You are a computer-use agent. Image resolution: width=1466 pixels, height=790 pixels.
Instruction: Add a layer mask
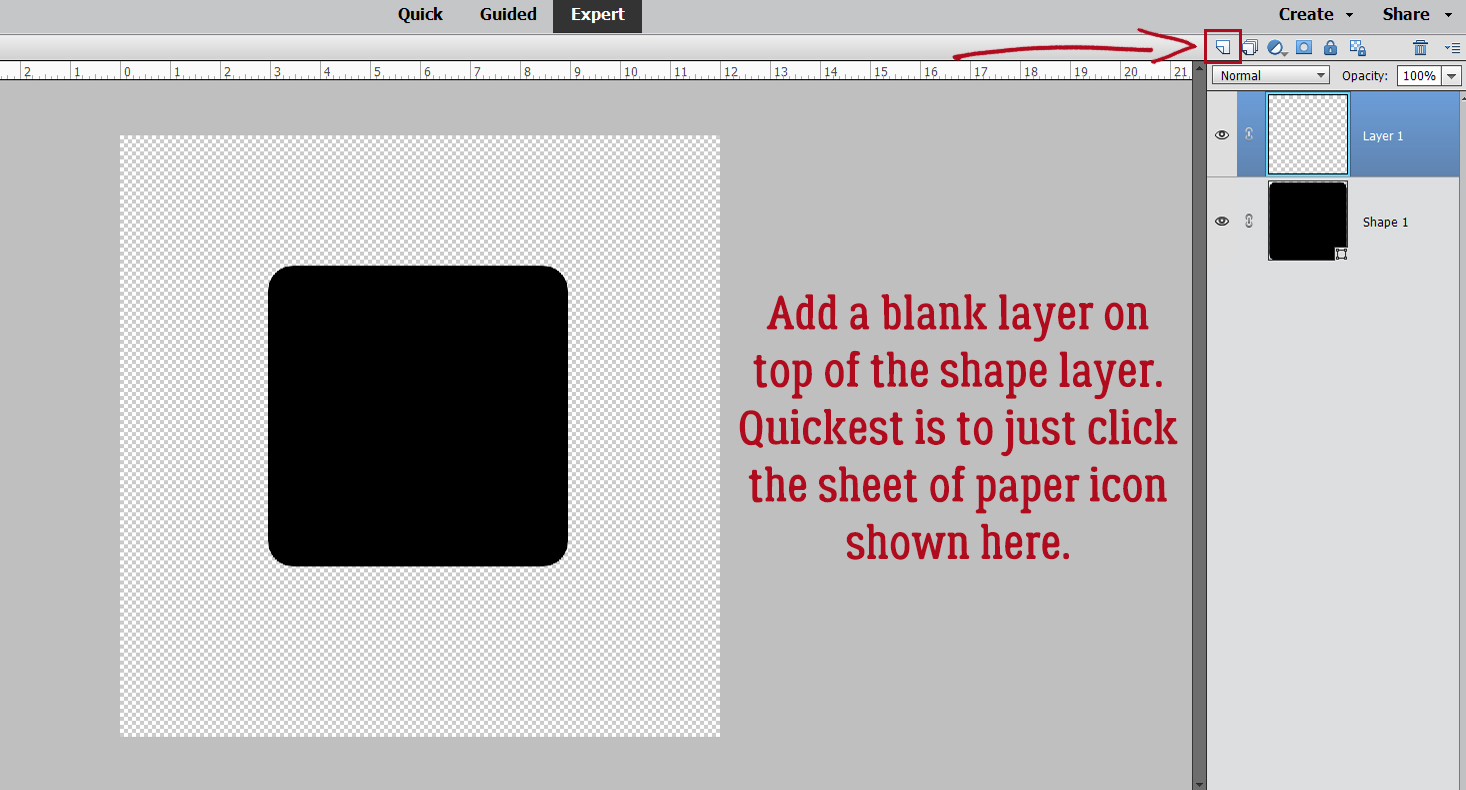1304,47
